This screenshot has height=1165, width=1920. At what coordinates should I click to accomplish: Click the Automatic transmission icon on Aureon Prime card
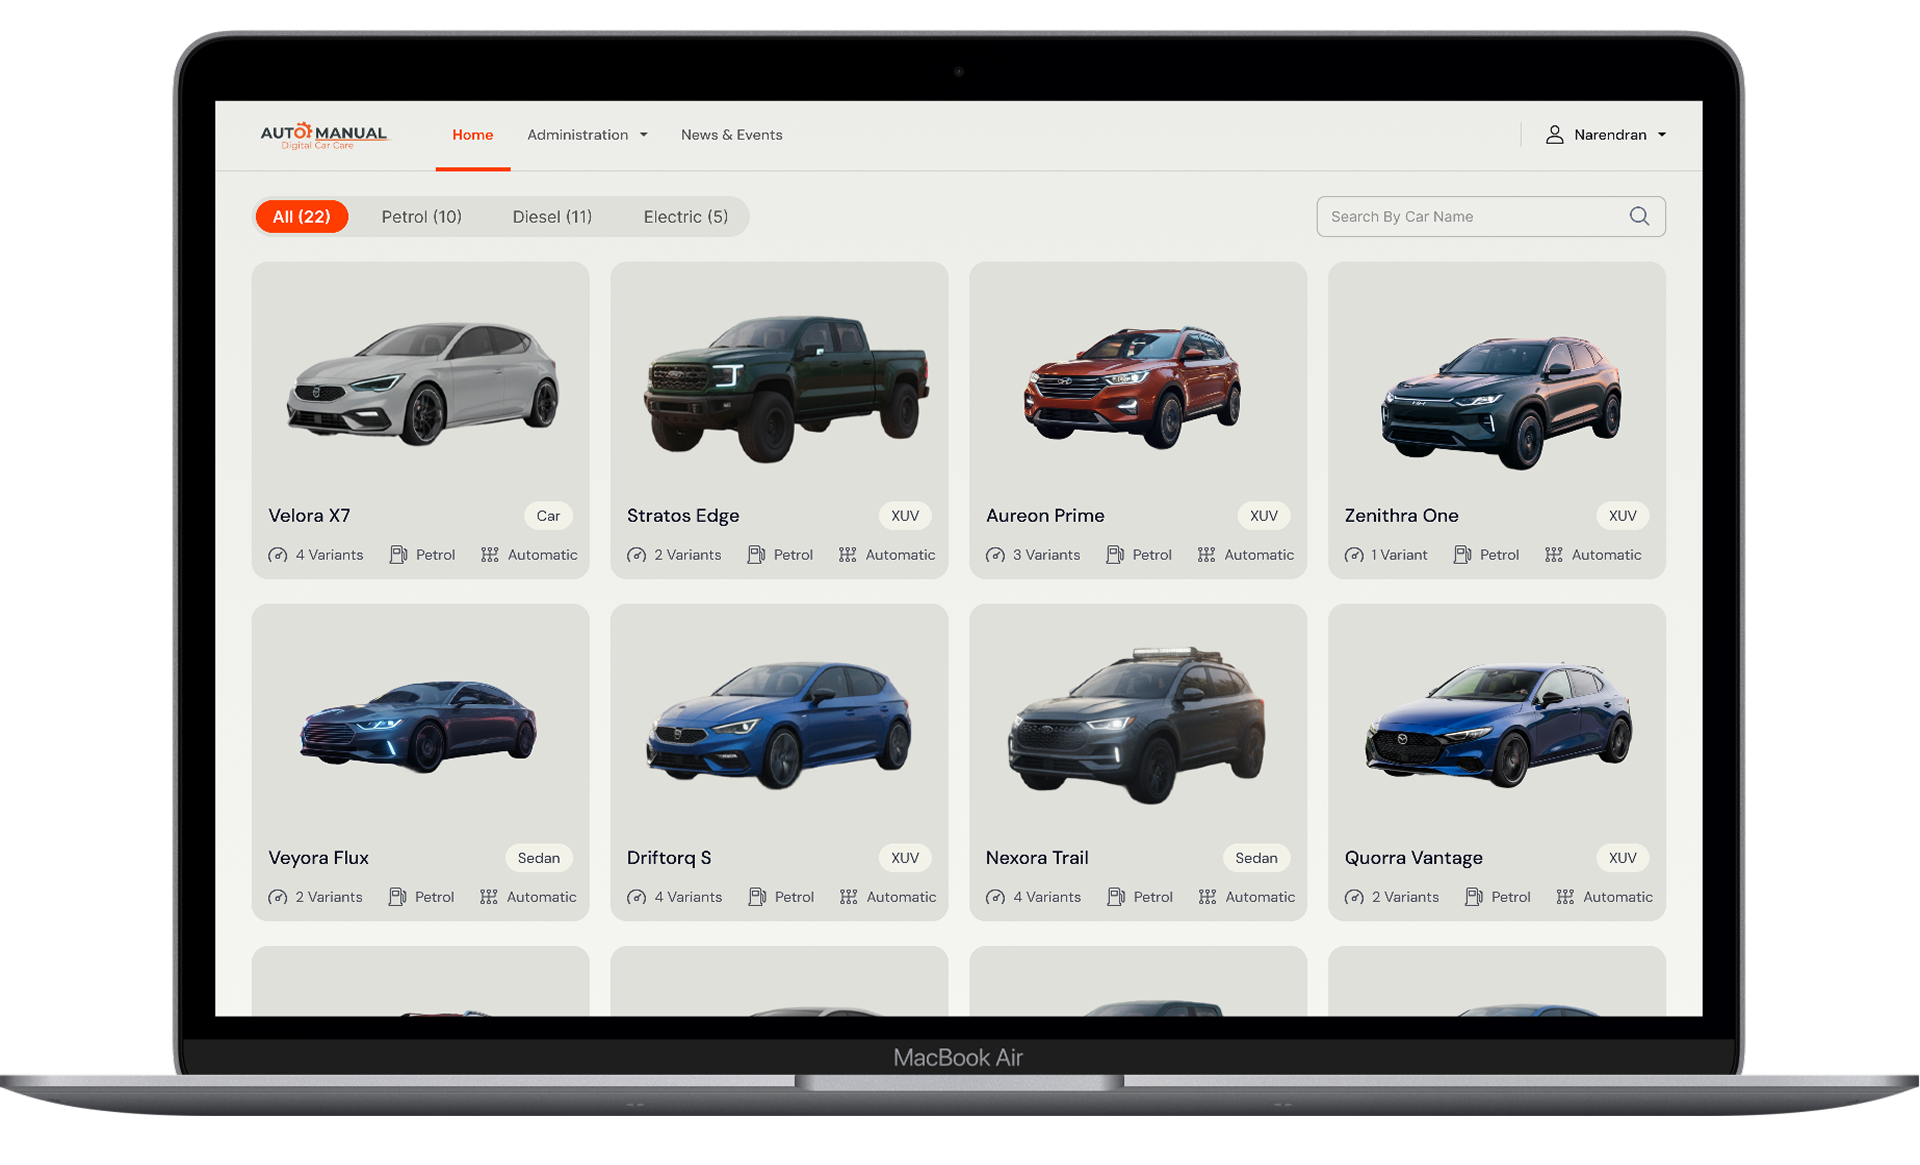(x=1205, y=554)
